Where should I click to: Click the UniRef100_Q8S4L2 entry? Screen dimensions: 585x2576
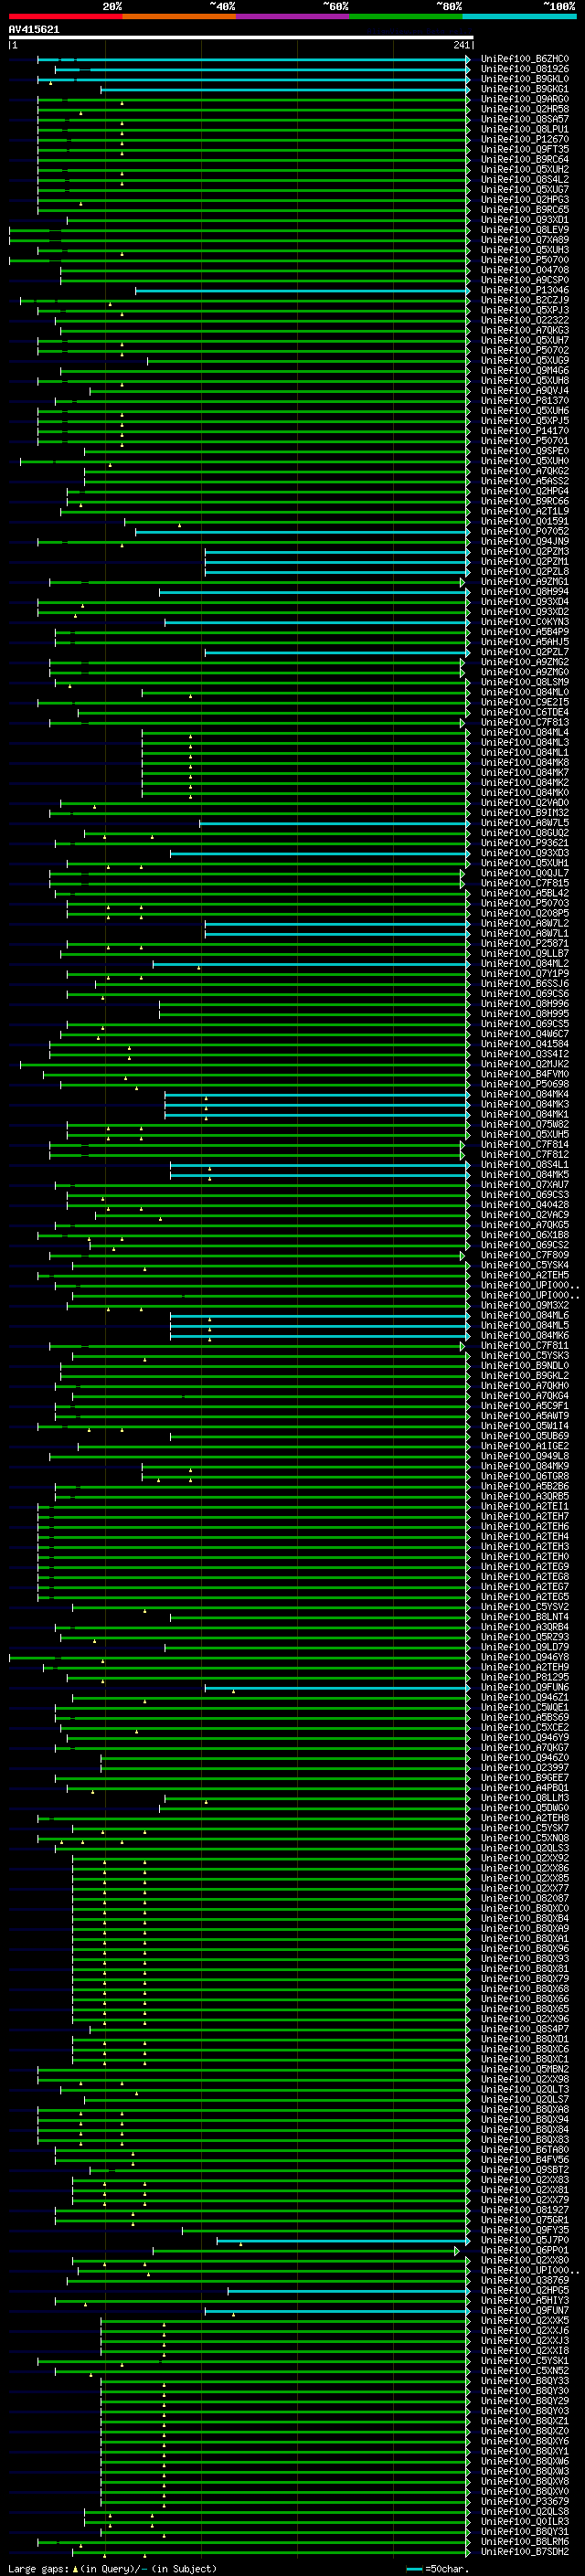(524, 179)
